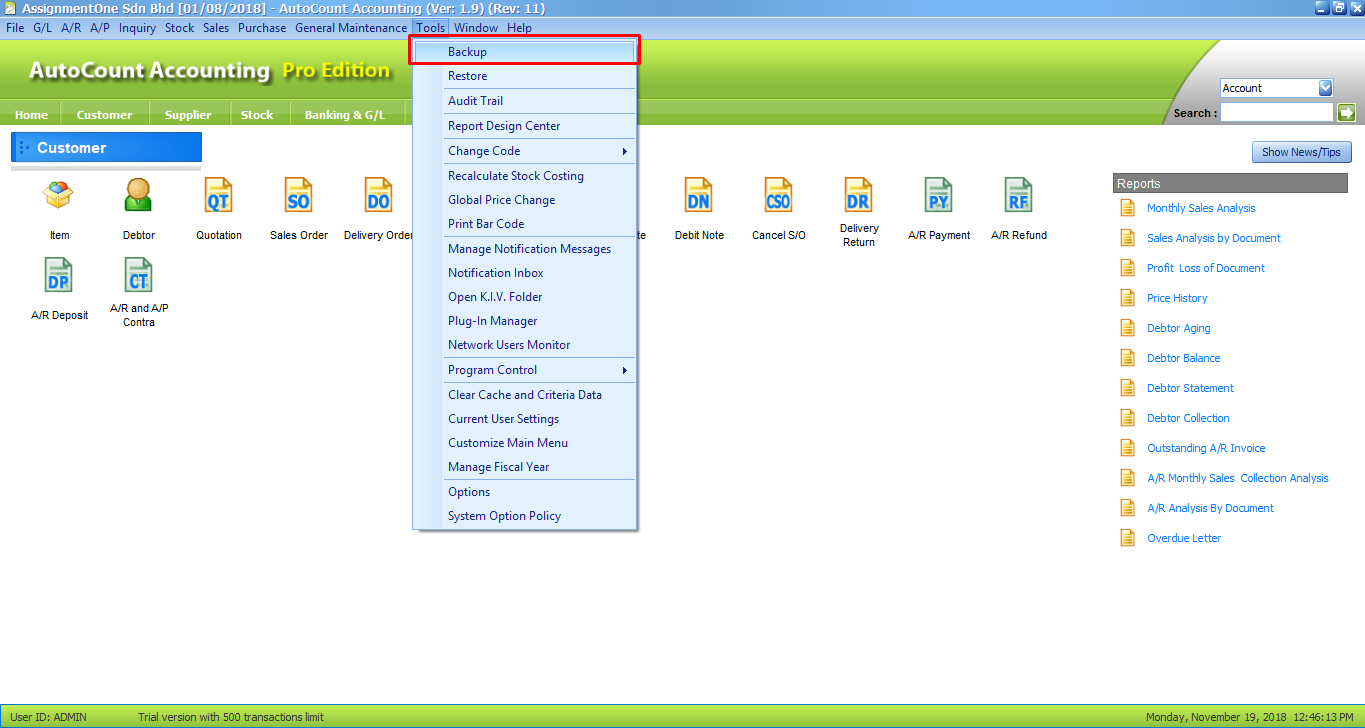Open the Delivery Order DO icon
The height and width of the screenshot is (728, 1365).
click(x=379, y=195)
